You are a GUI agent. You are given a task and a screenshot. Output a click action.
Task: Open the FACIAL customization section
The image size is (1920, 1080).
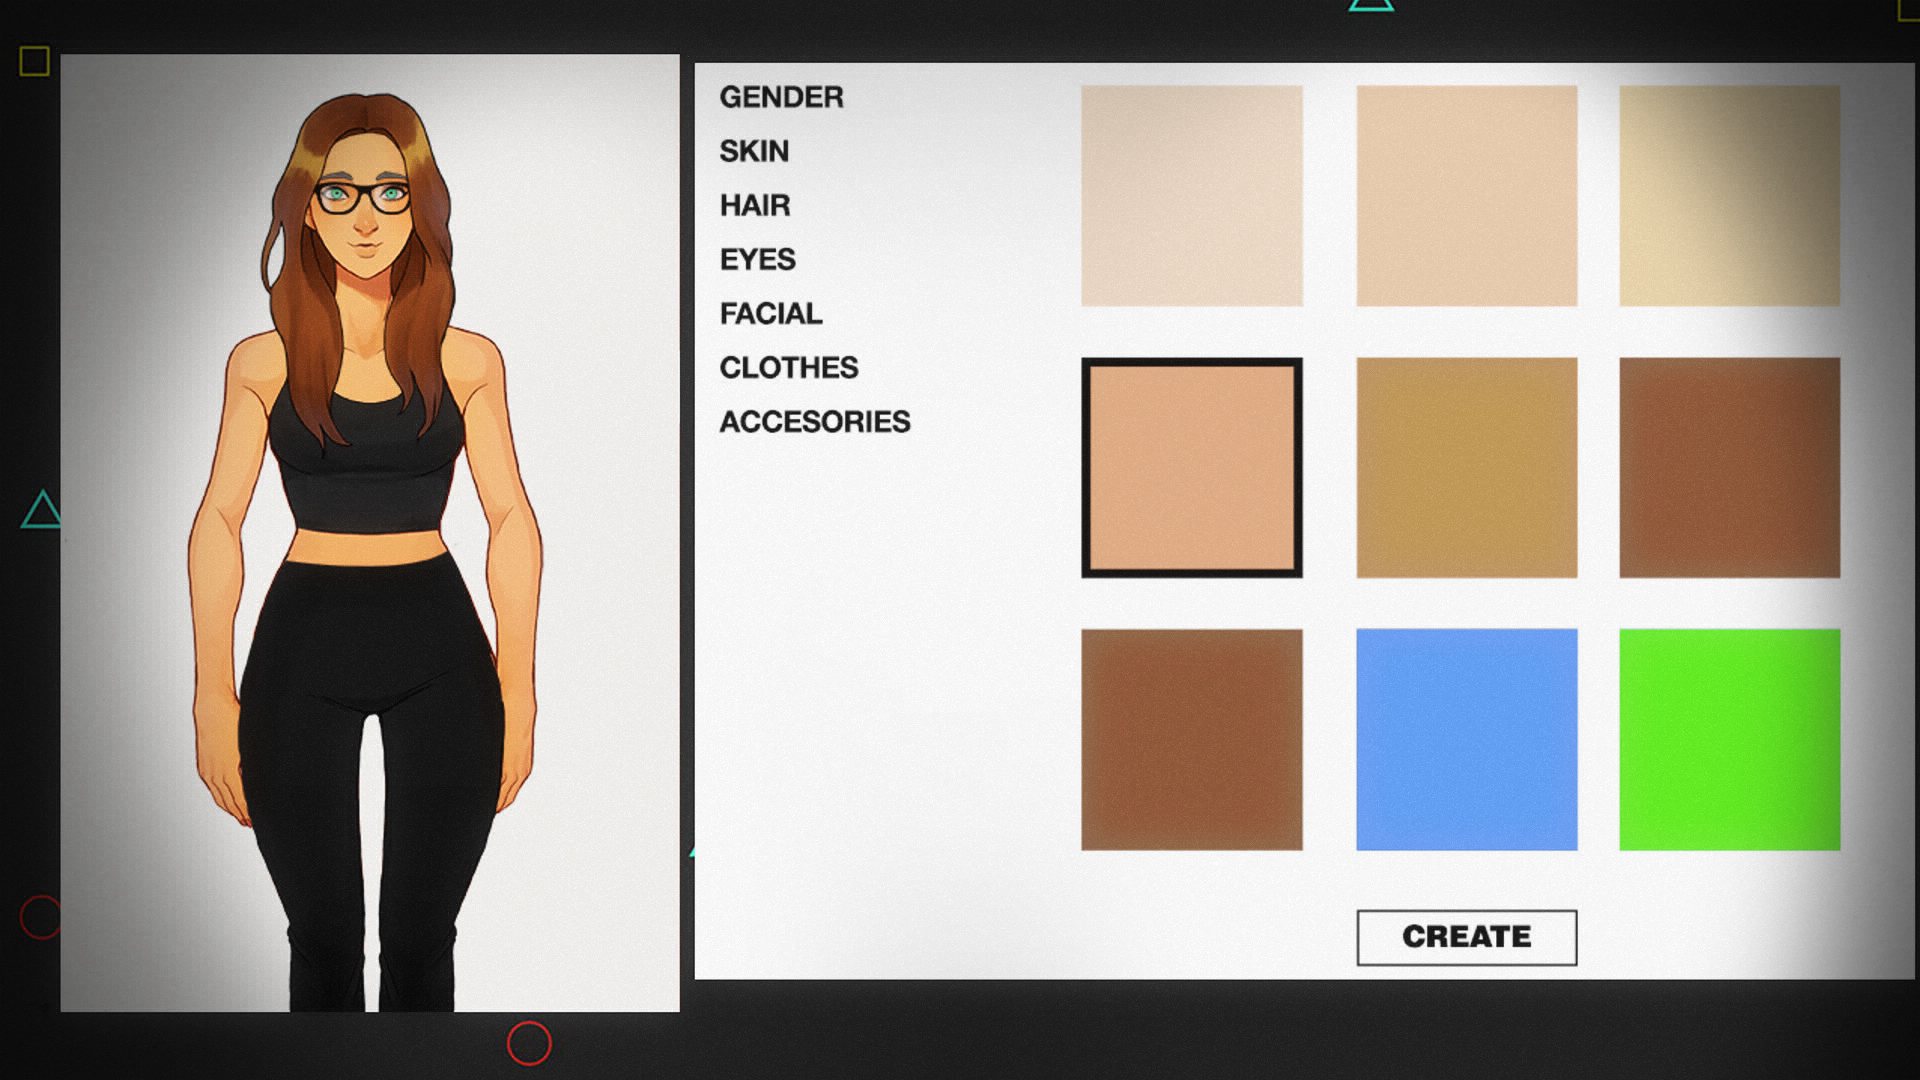[771, 313]
